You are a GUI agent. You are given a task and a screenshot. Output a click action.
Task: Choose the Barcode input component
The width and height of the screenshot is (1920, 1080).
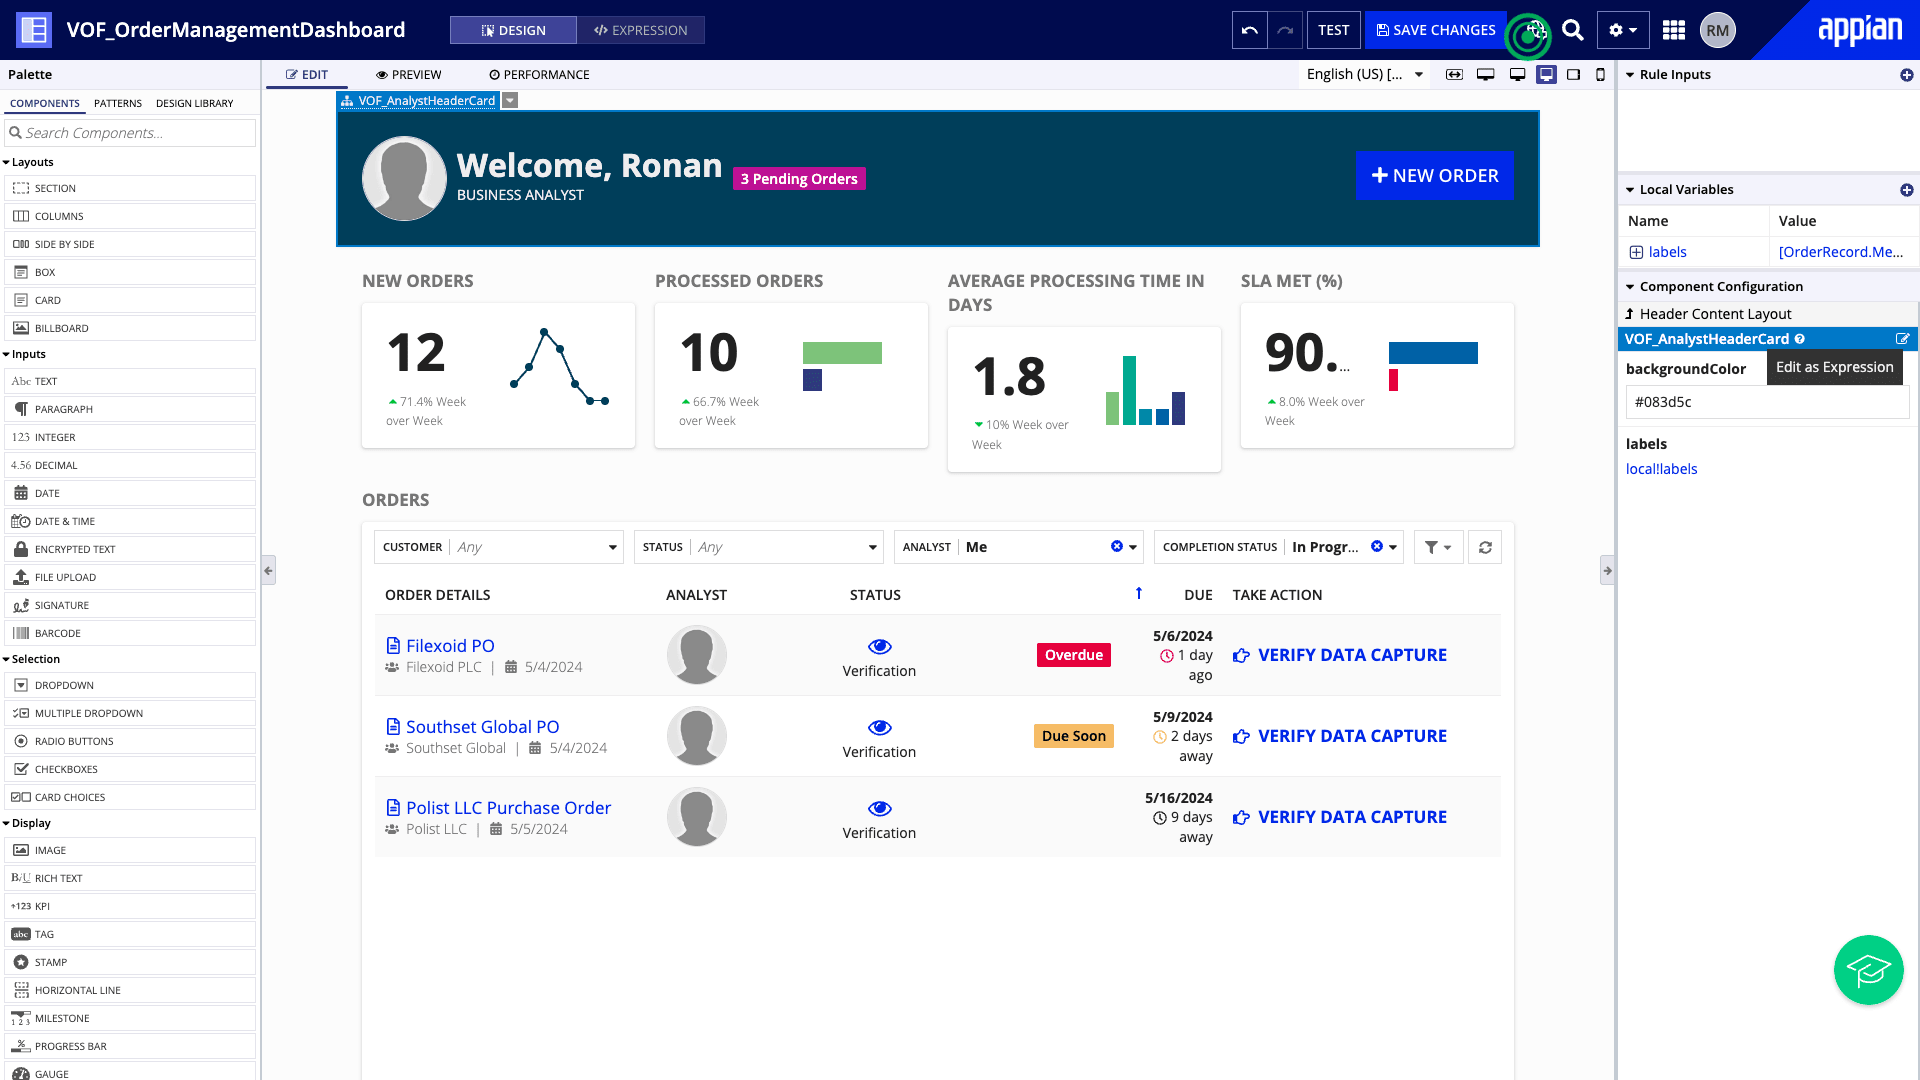130,633
